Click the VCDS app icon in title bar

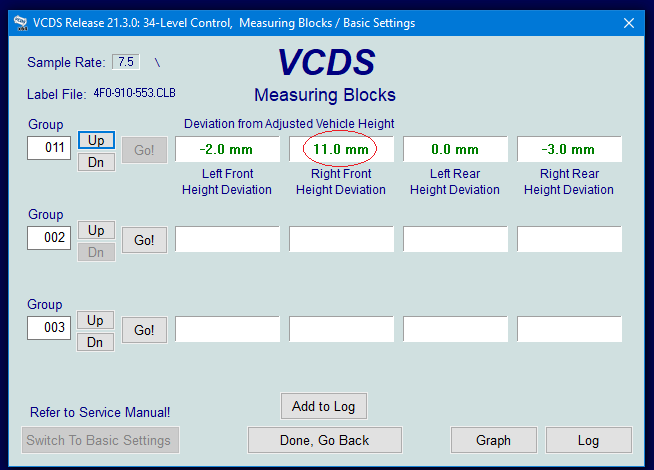tap(20, 23)
